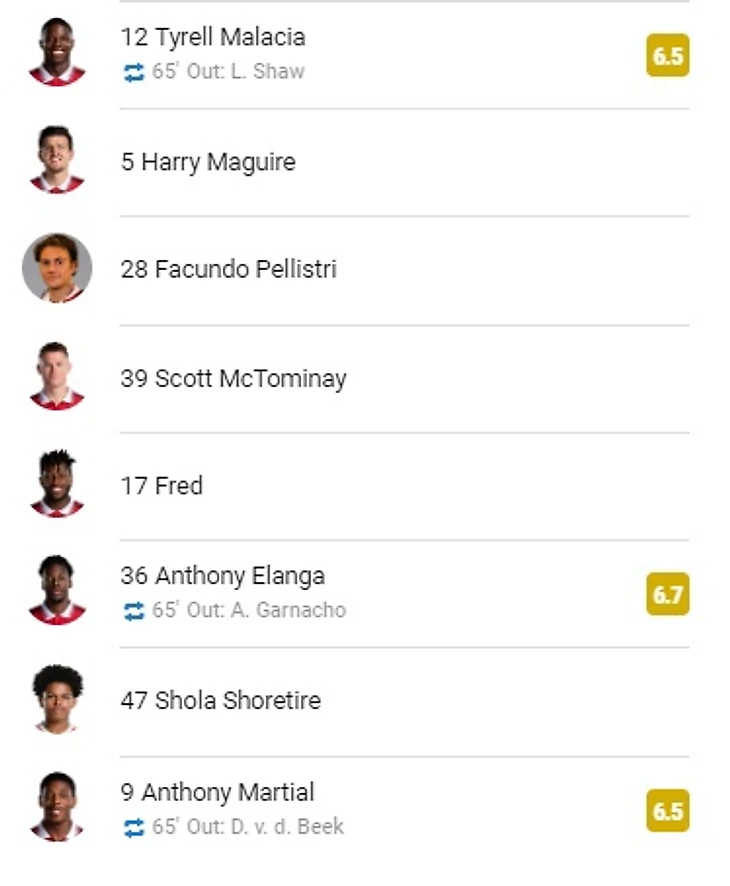Click Anthony Elanga's 6.7 rating badge

coord(667,595)
